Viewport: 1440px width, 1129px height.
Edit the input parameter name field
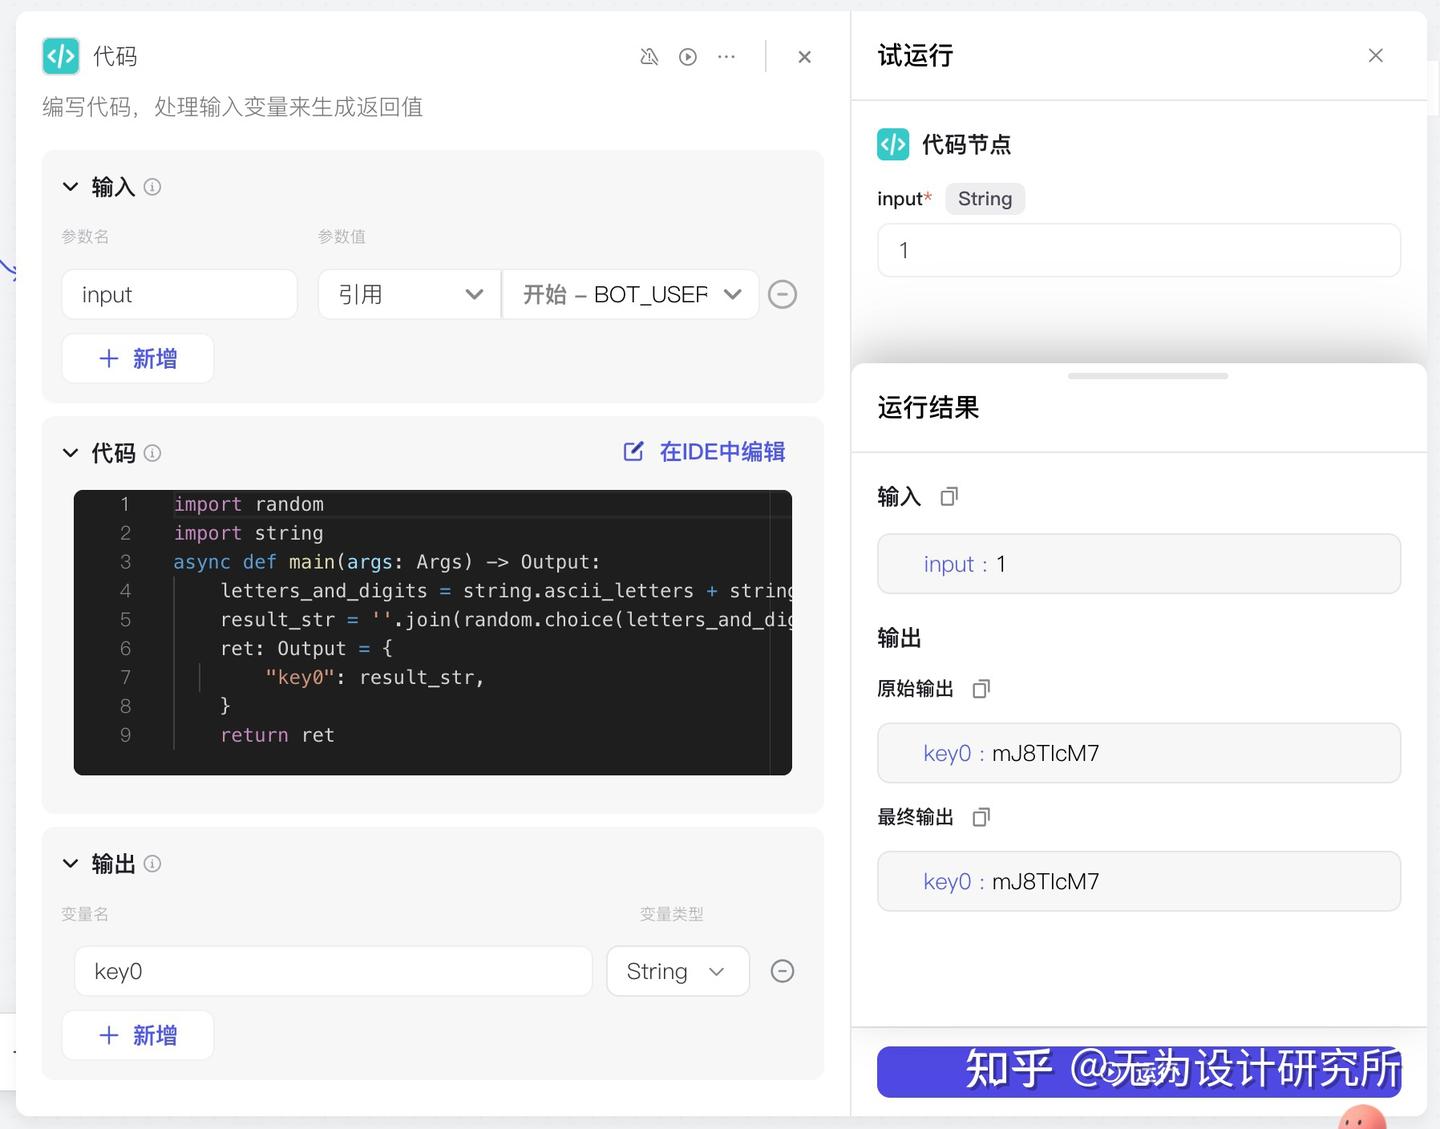pyautogui.click(x=179, y=294)
